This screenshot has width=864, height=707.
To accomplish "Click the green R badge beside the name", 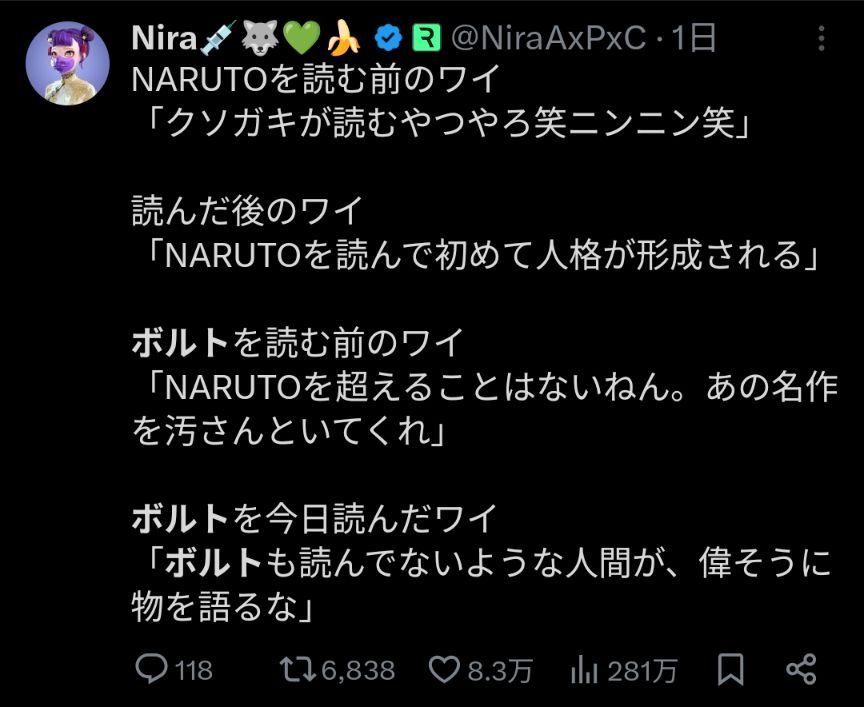I will click(427, 39).
